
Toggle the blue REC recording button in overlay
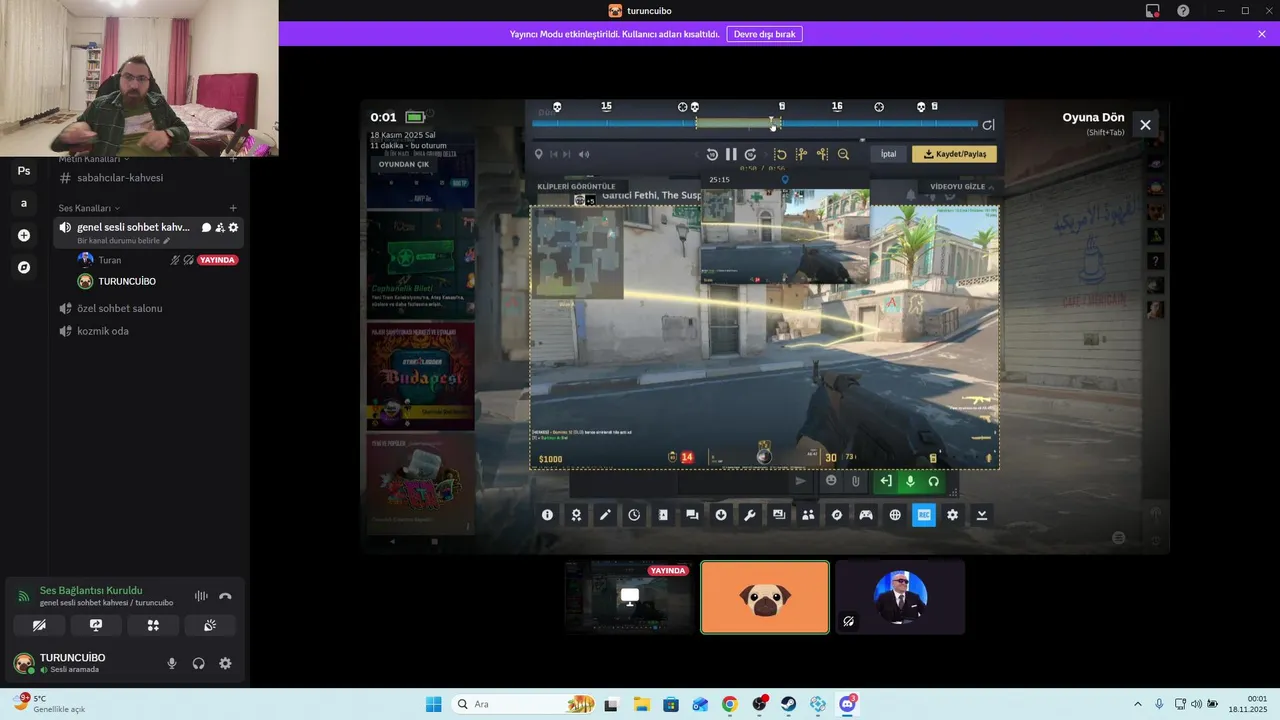pos(924,515)
